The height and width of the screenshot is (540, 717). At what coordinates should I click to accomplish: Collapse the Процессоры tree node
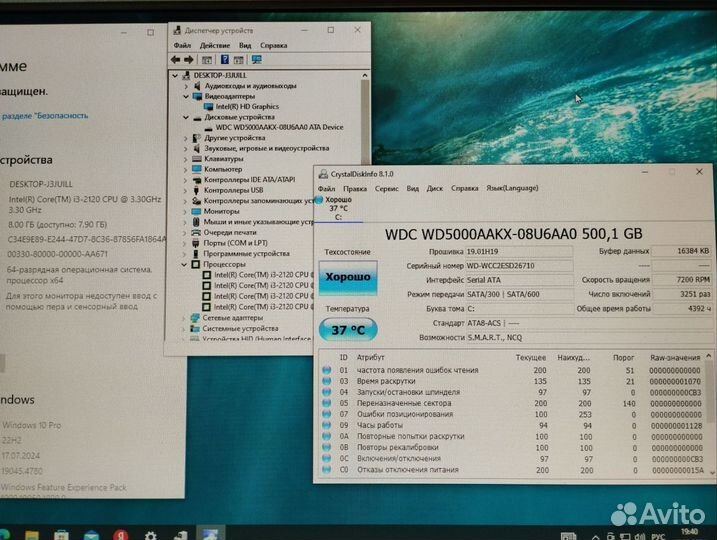(185, 264)
